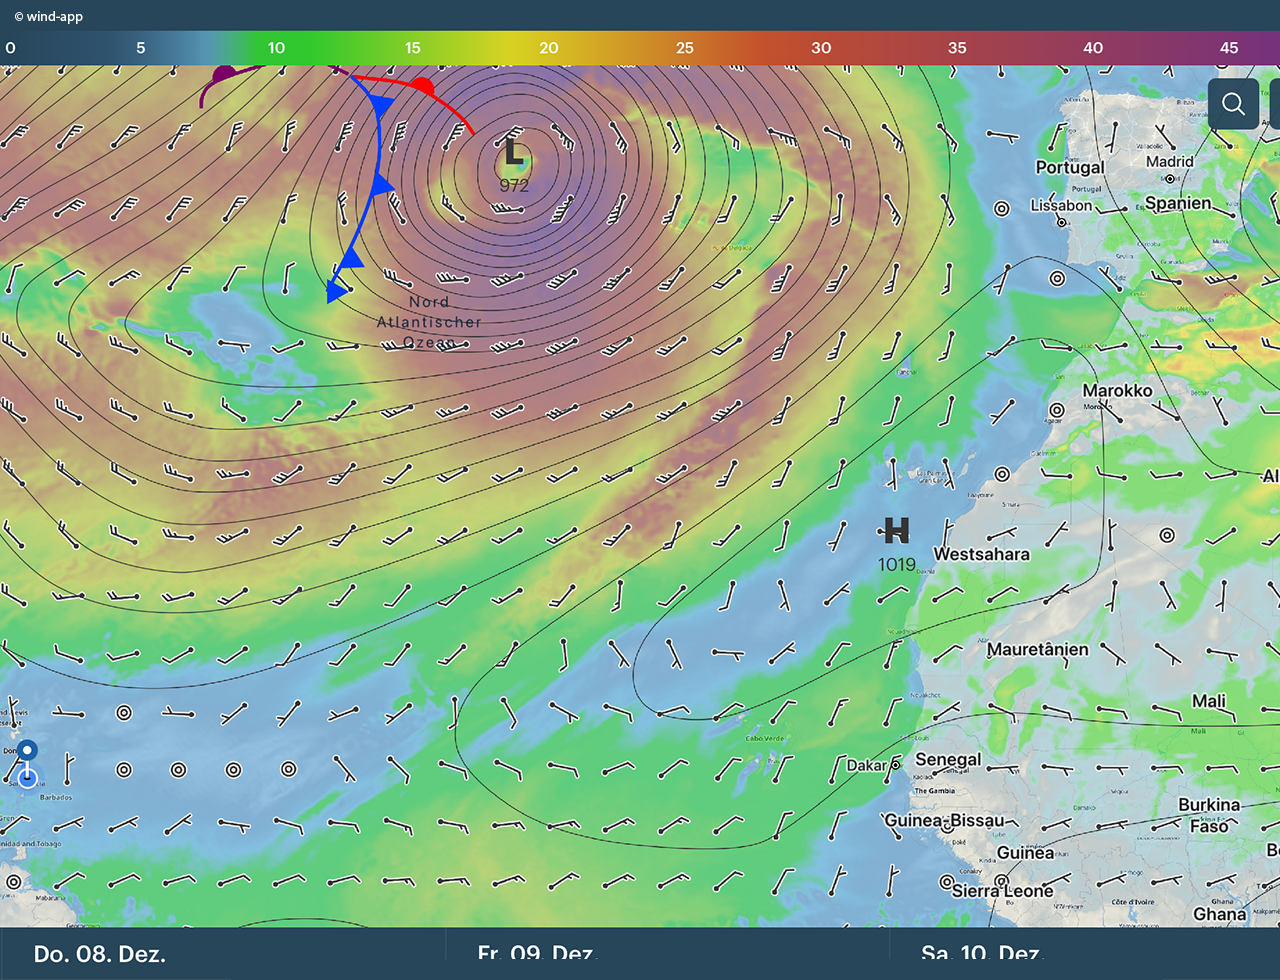This screenshot has height=980, width=1280.
Task: Click the lowest blue cold front arrowhead
Action: coord(336,291)
